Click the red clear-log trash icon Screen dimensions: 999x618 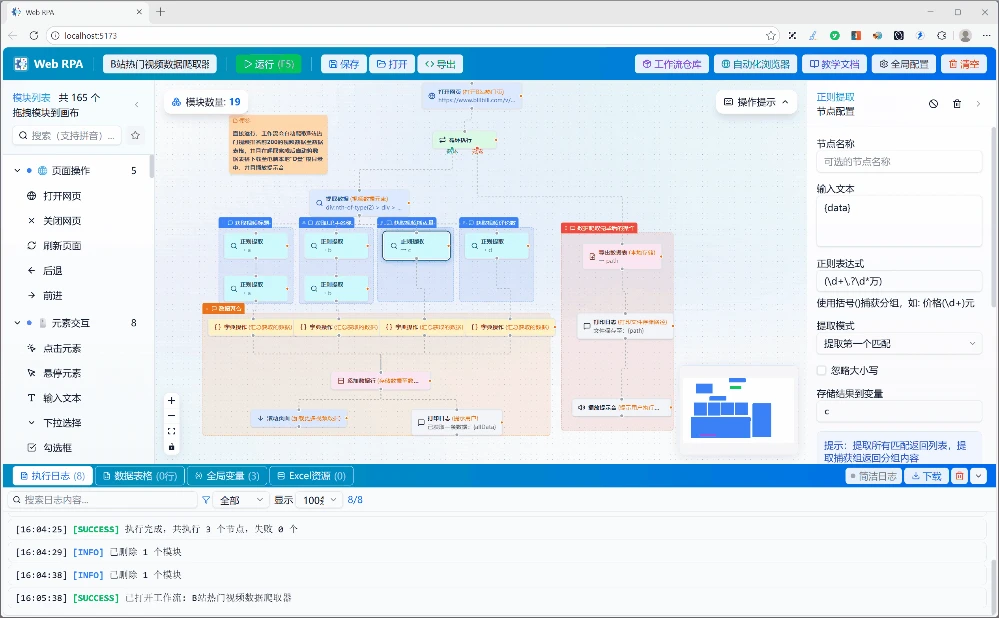959,476
